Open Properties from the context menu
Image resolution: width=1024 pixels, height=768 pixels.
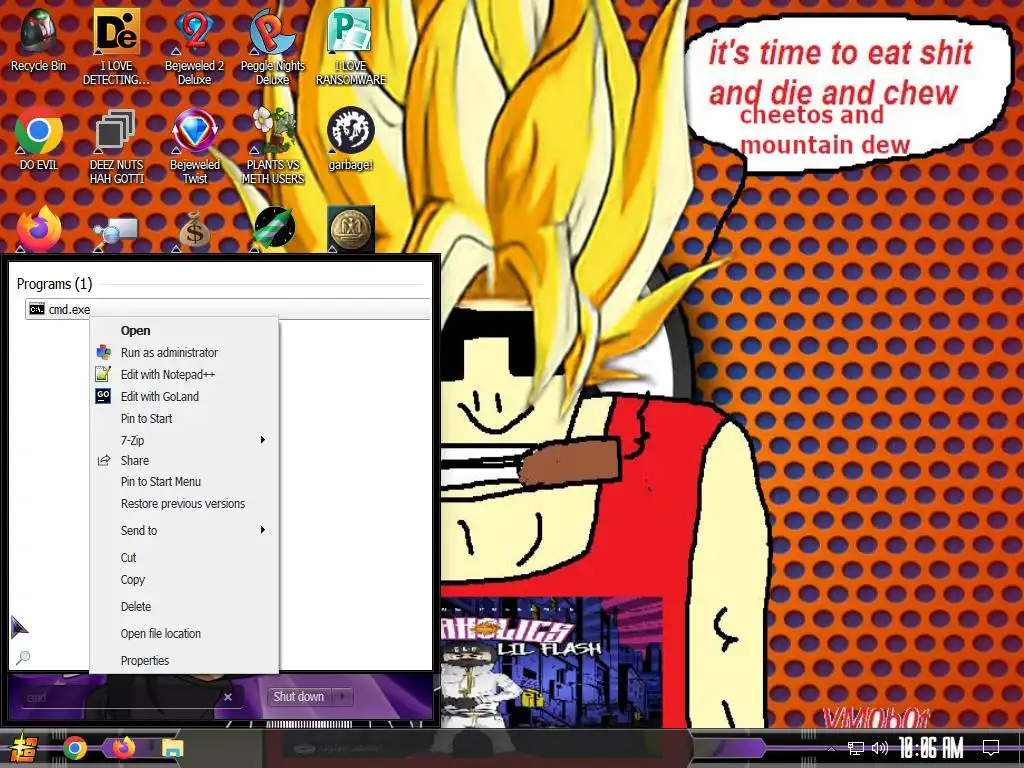(x=184, y=660)
